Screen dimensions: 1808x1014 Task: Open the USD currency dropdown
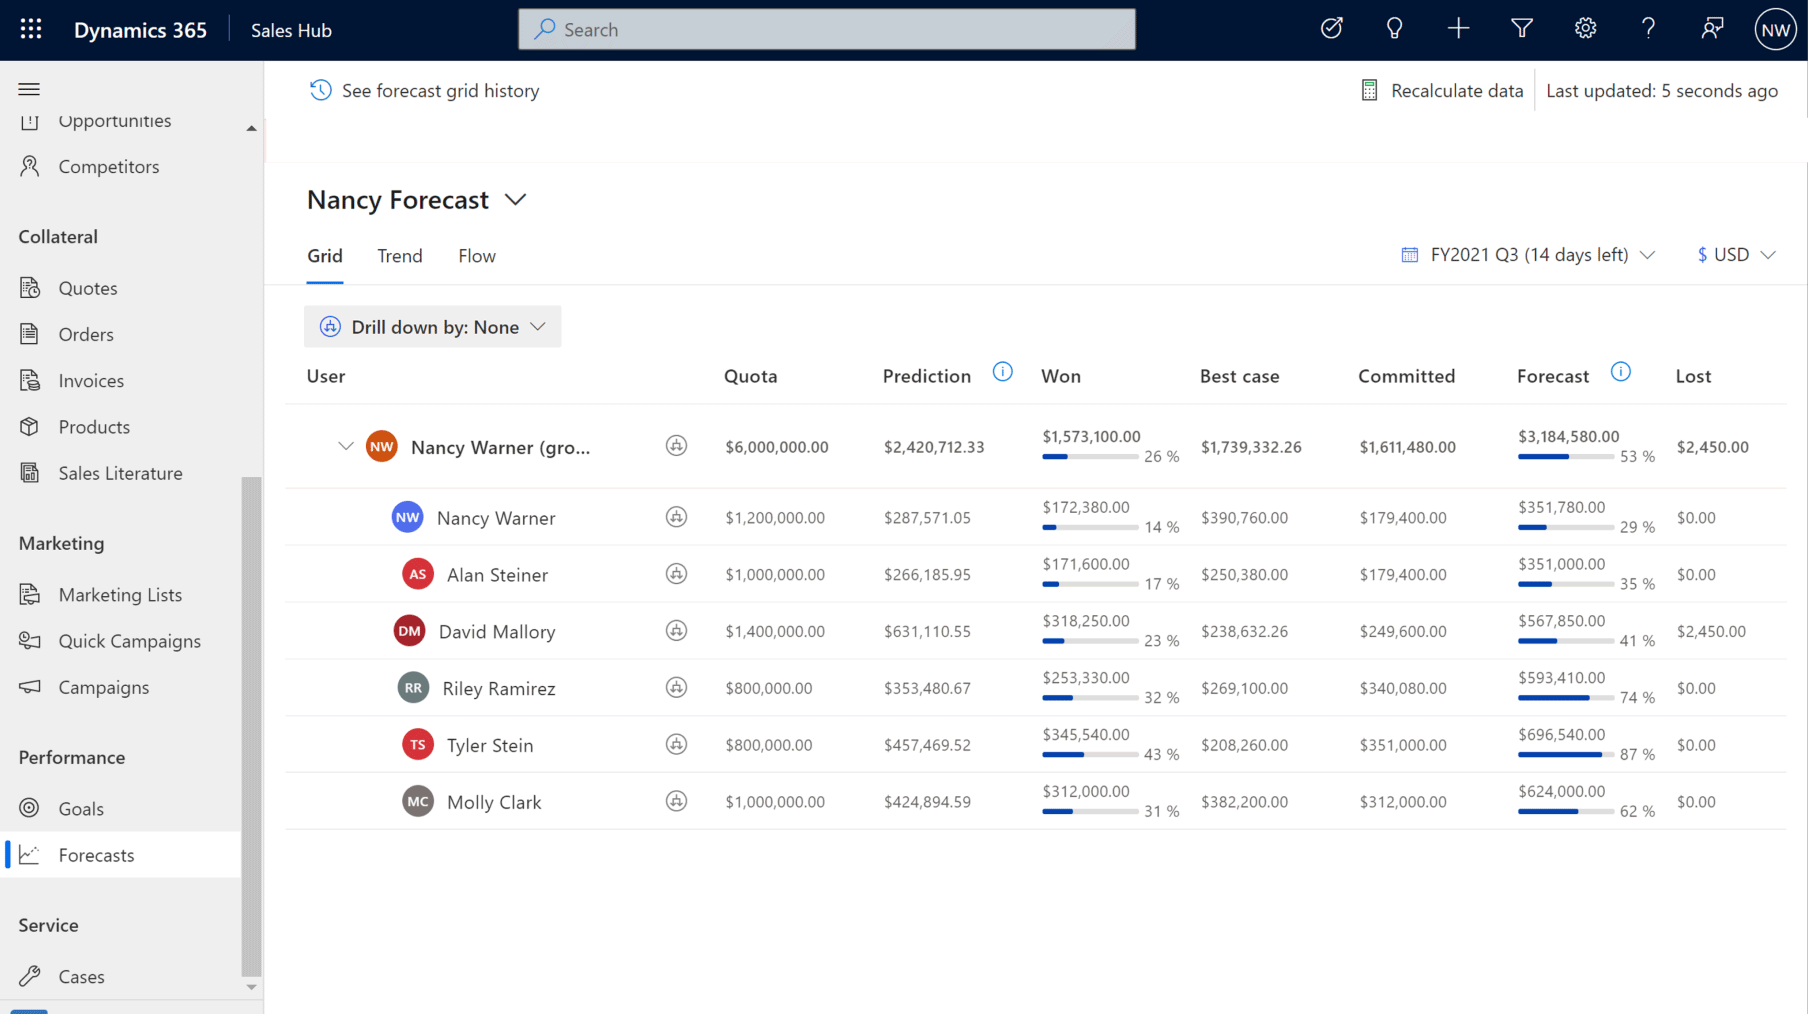click(x=1735, y=254)
